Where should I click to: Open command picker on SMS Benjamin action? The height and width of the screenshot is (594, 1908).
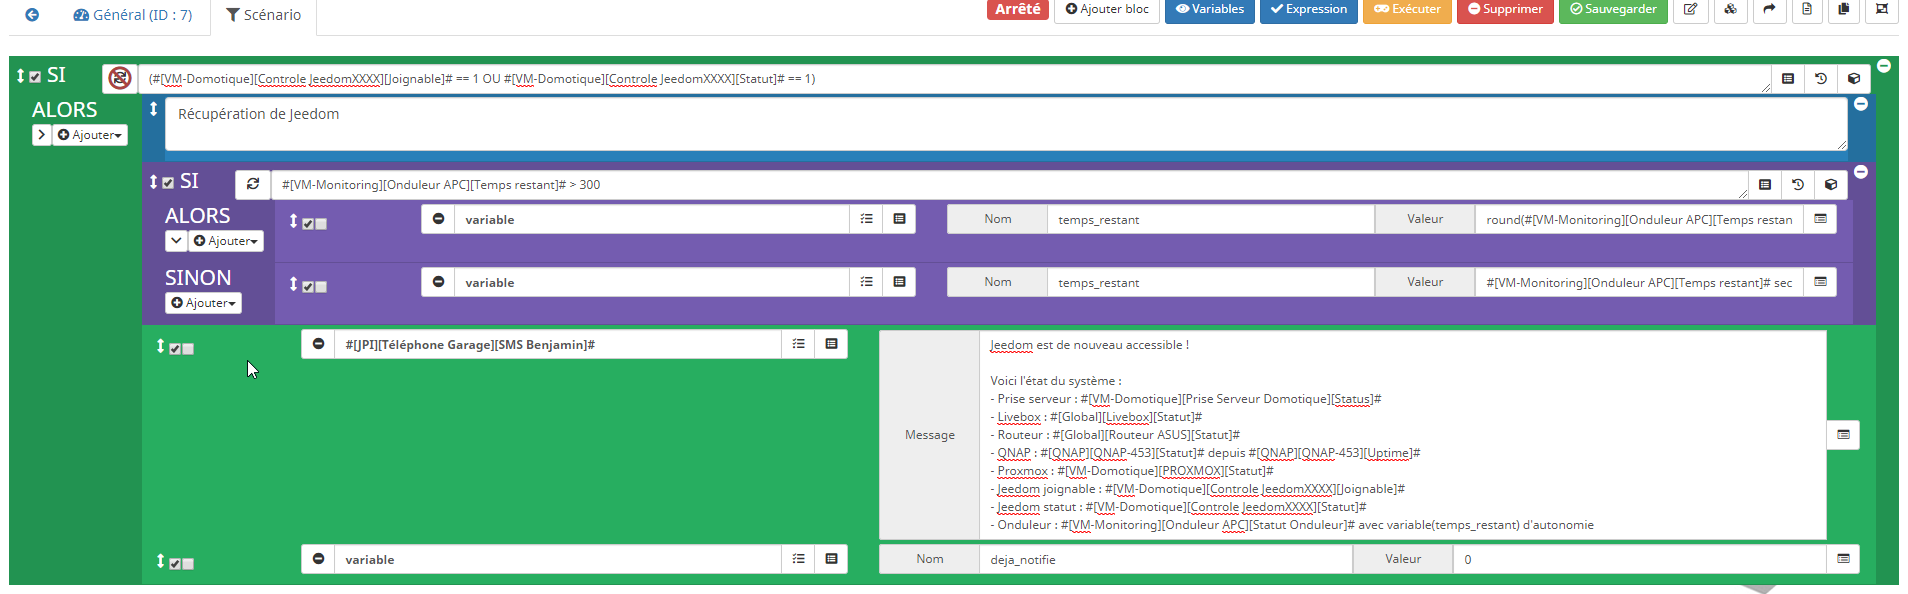[x=831, y=344]
